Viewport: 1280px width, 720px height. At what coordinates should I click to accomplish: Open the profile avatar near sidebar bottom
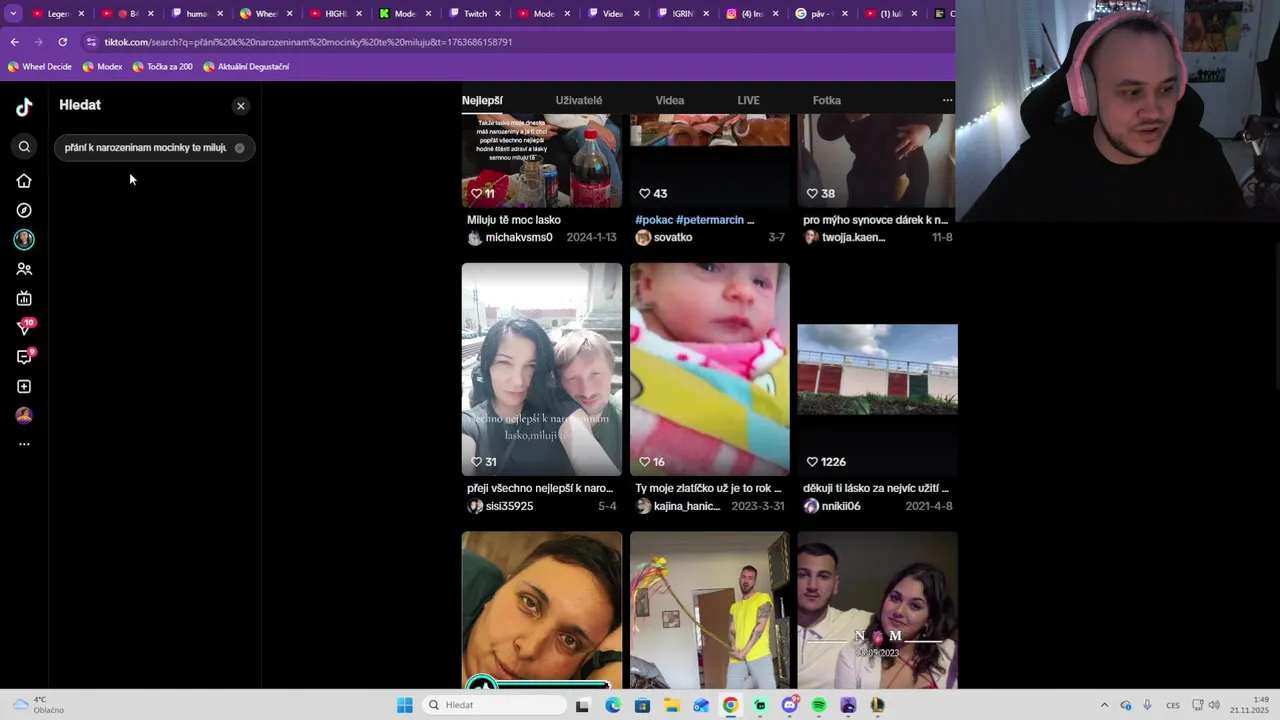click(x=24, y=415)
